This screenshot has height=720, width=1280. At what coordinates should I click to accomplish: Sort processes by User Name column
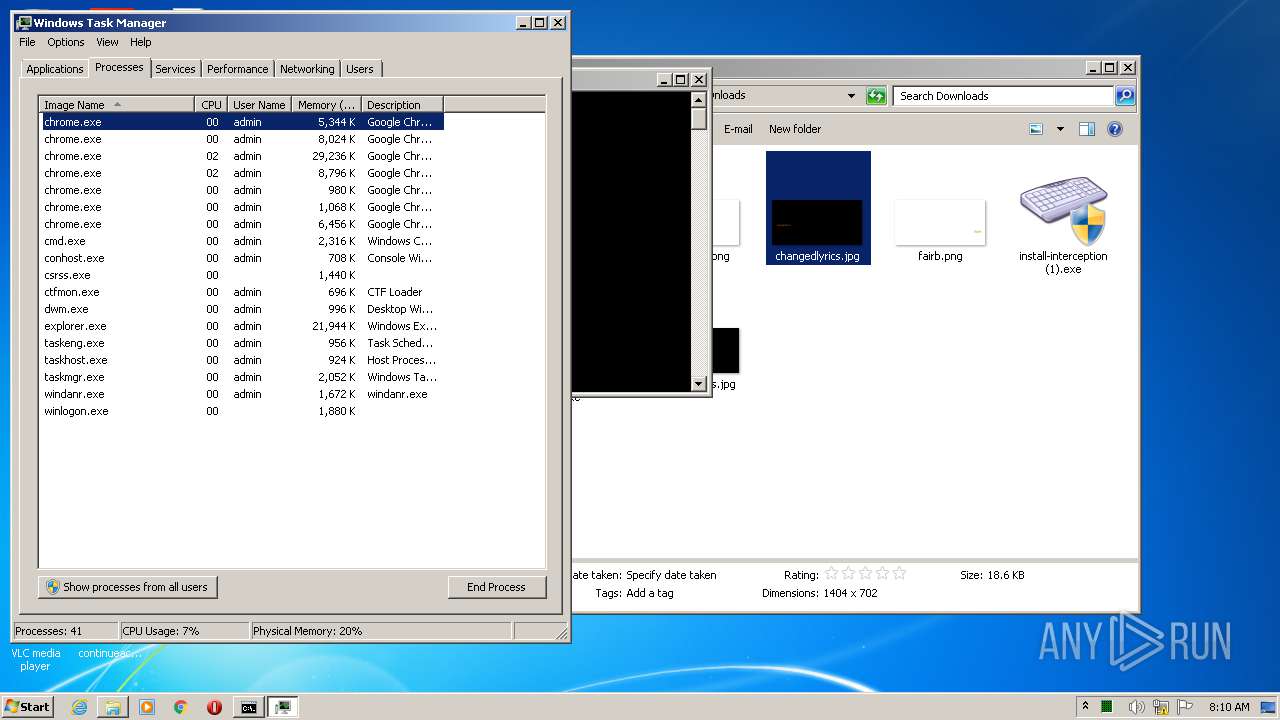click(x=259, y=104)
